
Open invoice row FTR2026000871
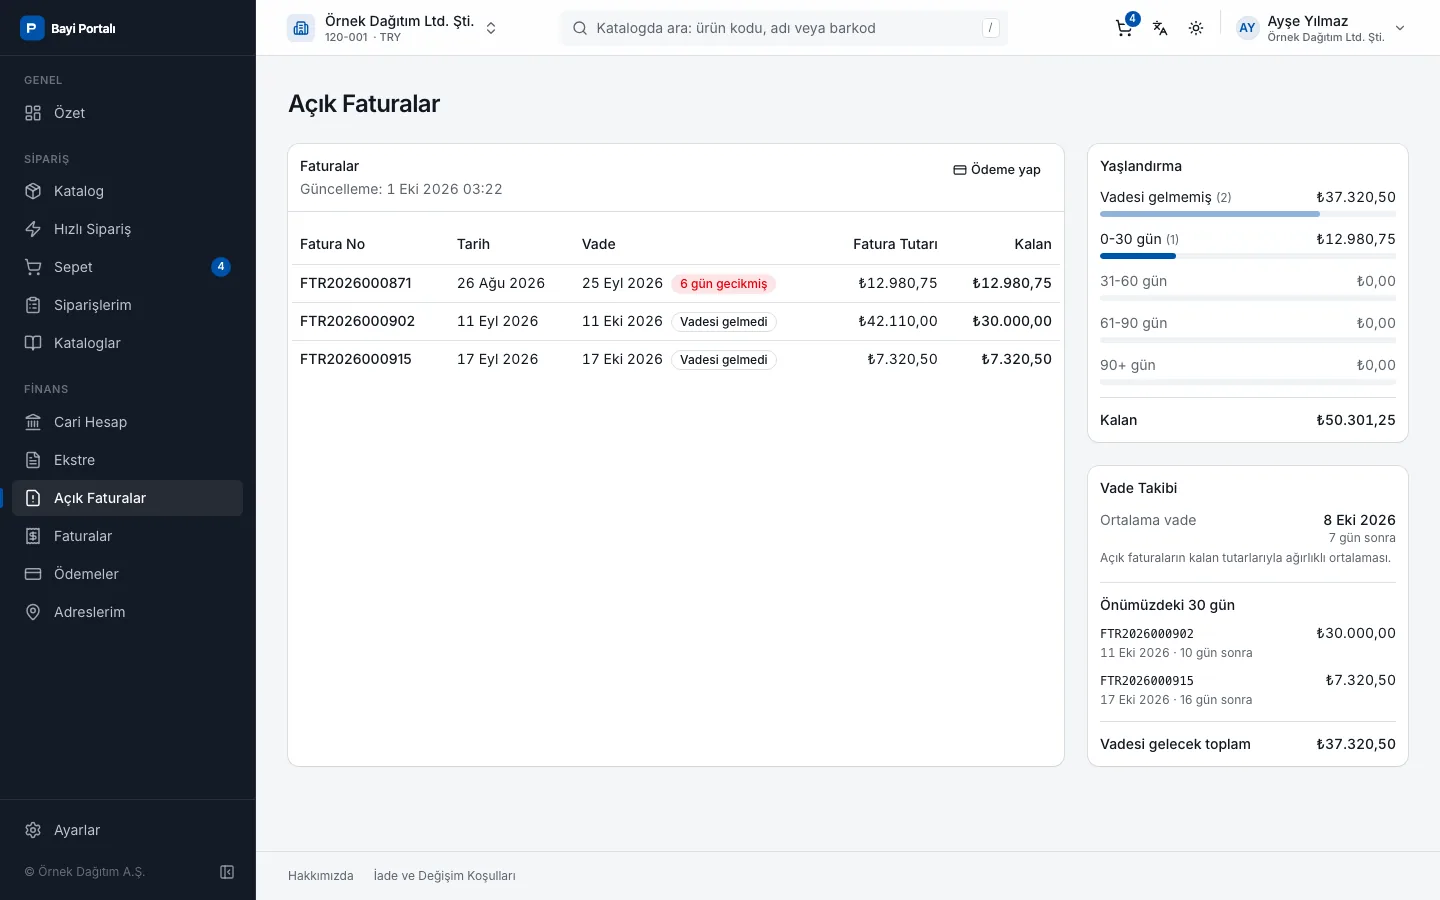tap(676, 283)
